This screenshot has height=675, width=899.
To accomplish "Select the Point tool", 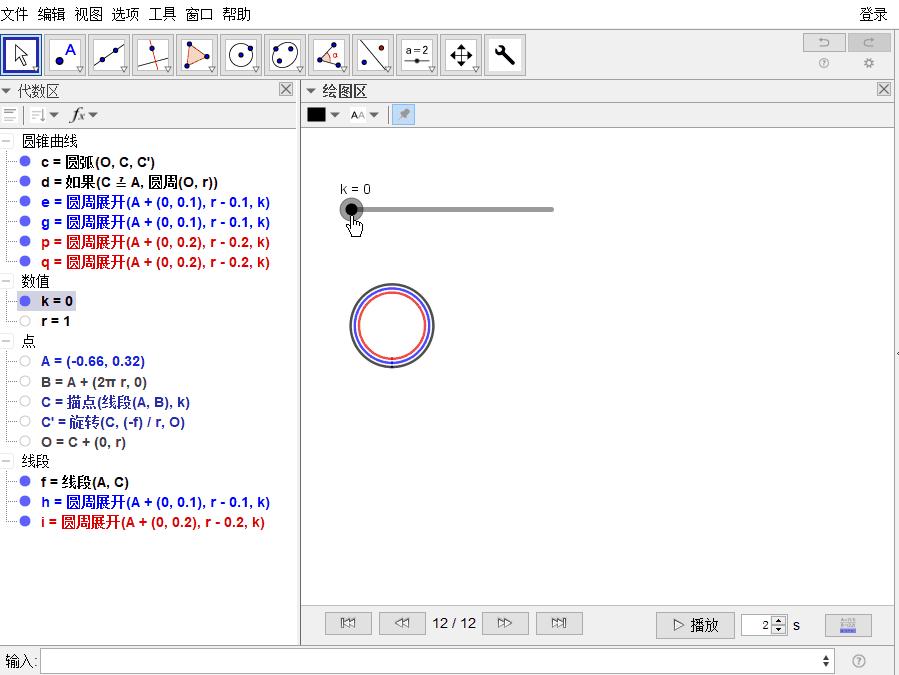I will point(65,55).
